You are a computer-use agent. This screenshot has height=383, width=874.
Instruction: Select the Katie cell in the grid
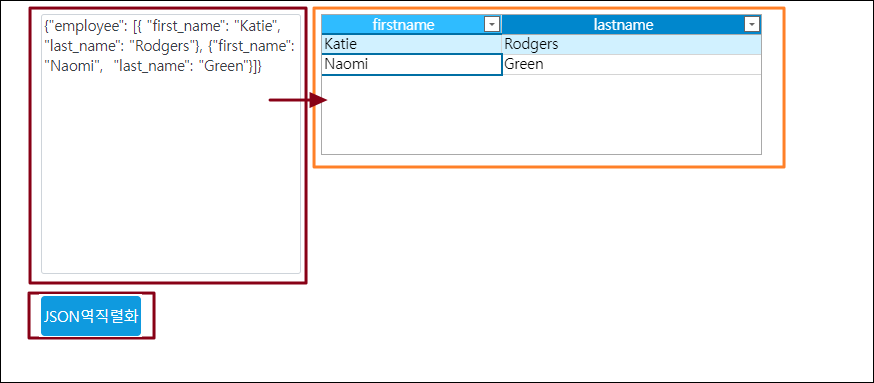[x=411, y=44]
